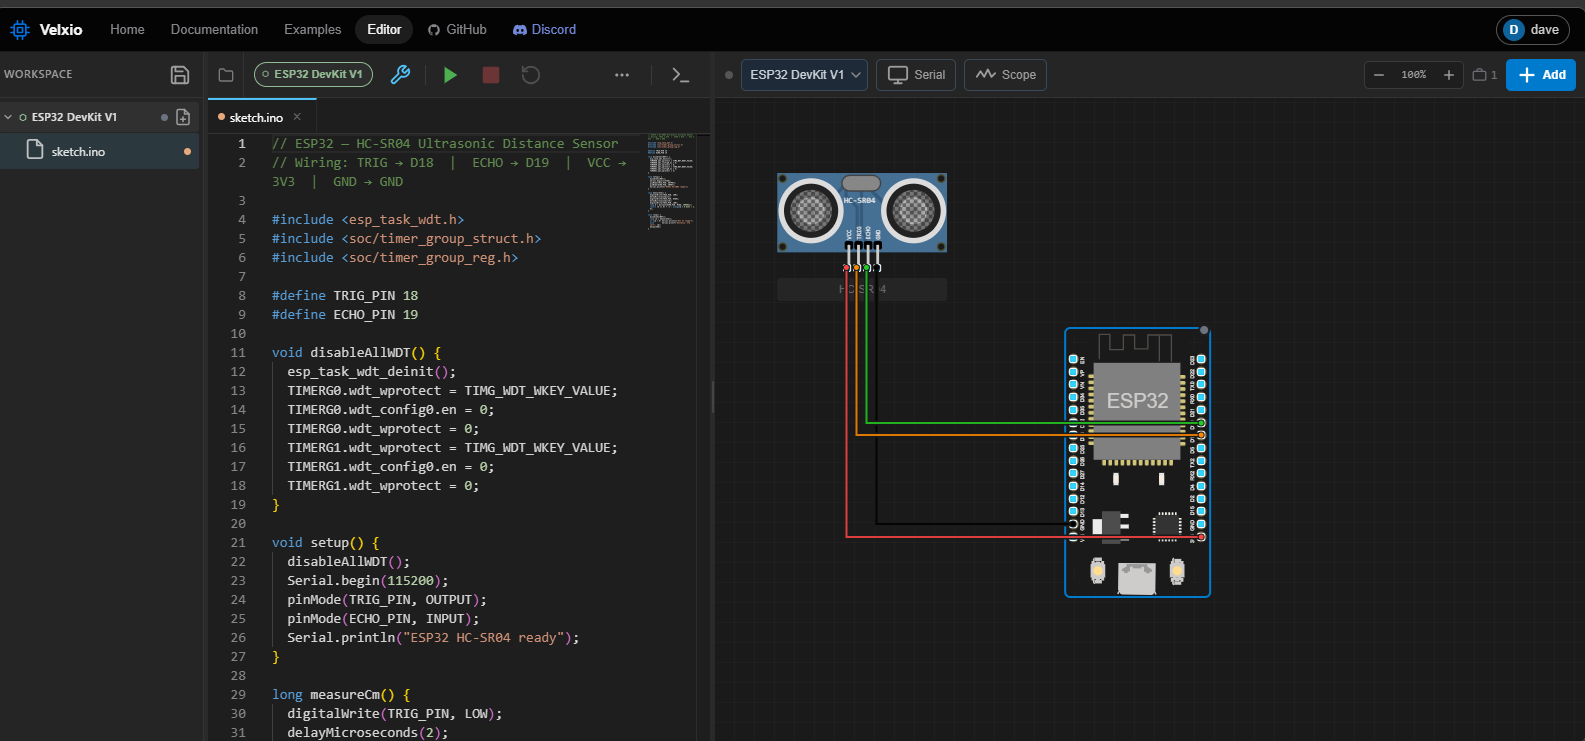This screenshot has height=741, width=1585.
Task: Run the simulation with play button
Action: click(x=450, y=75)
